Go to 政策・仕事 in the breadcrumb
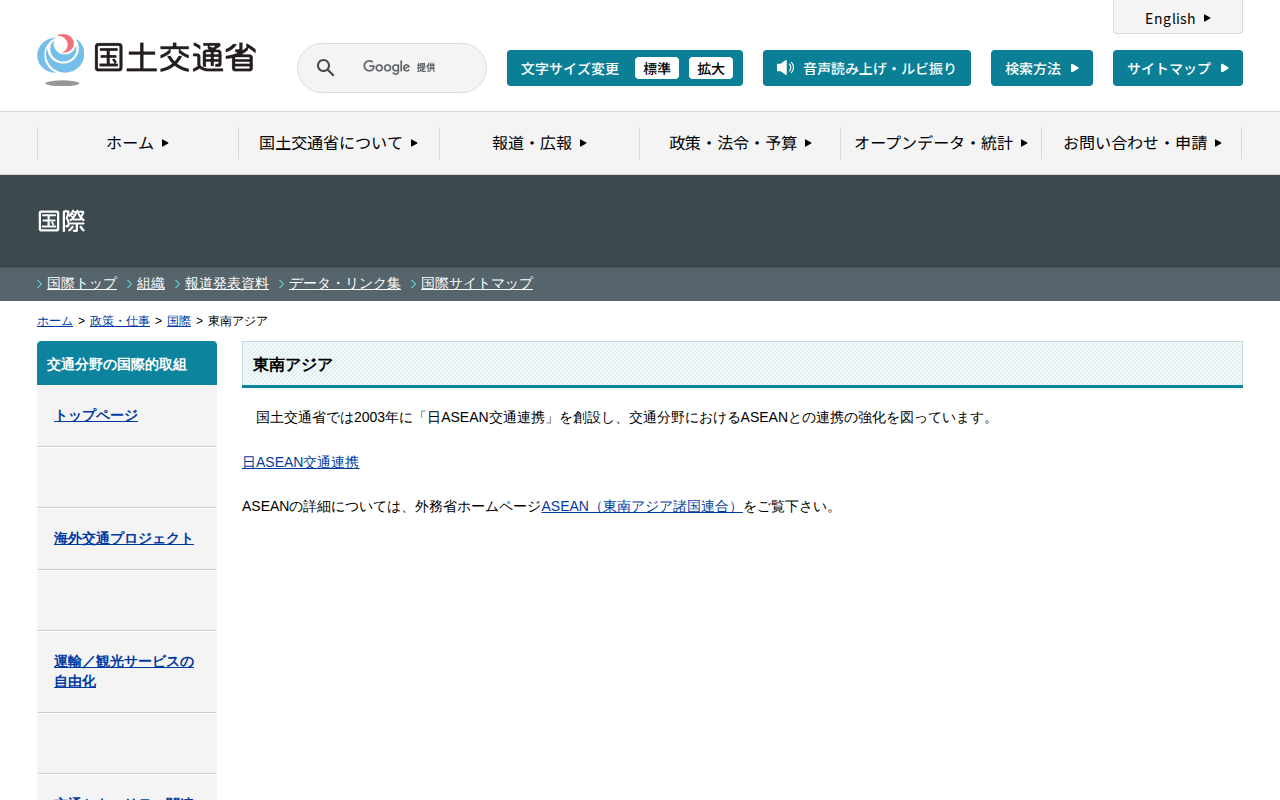 tap(120, 321)
